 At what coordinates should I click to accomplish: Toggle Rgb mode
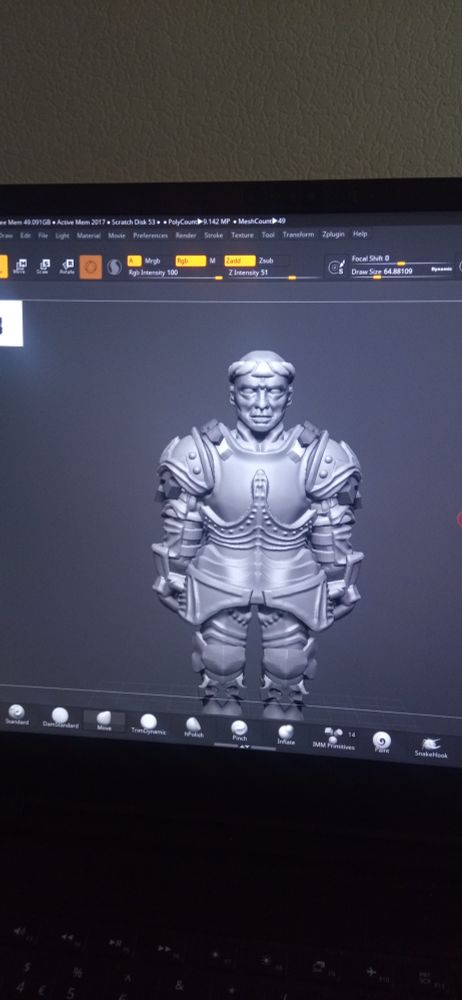(x=190, y=261)
